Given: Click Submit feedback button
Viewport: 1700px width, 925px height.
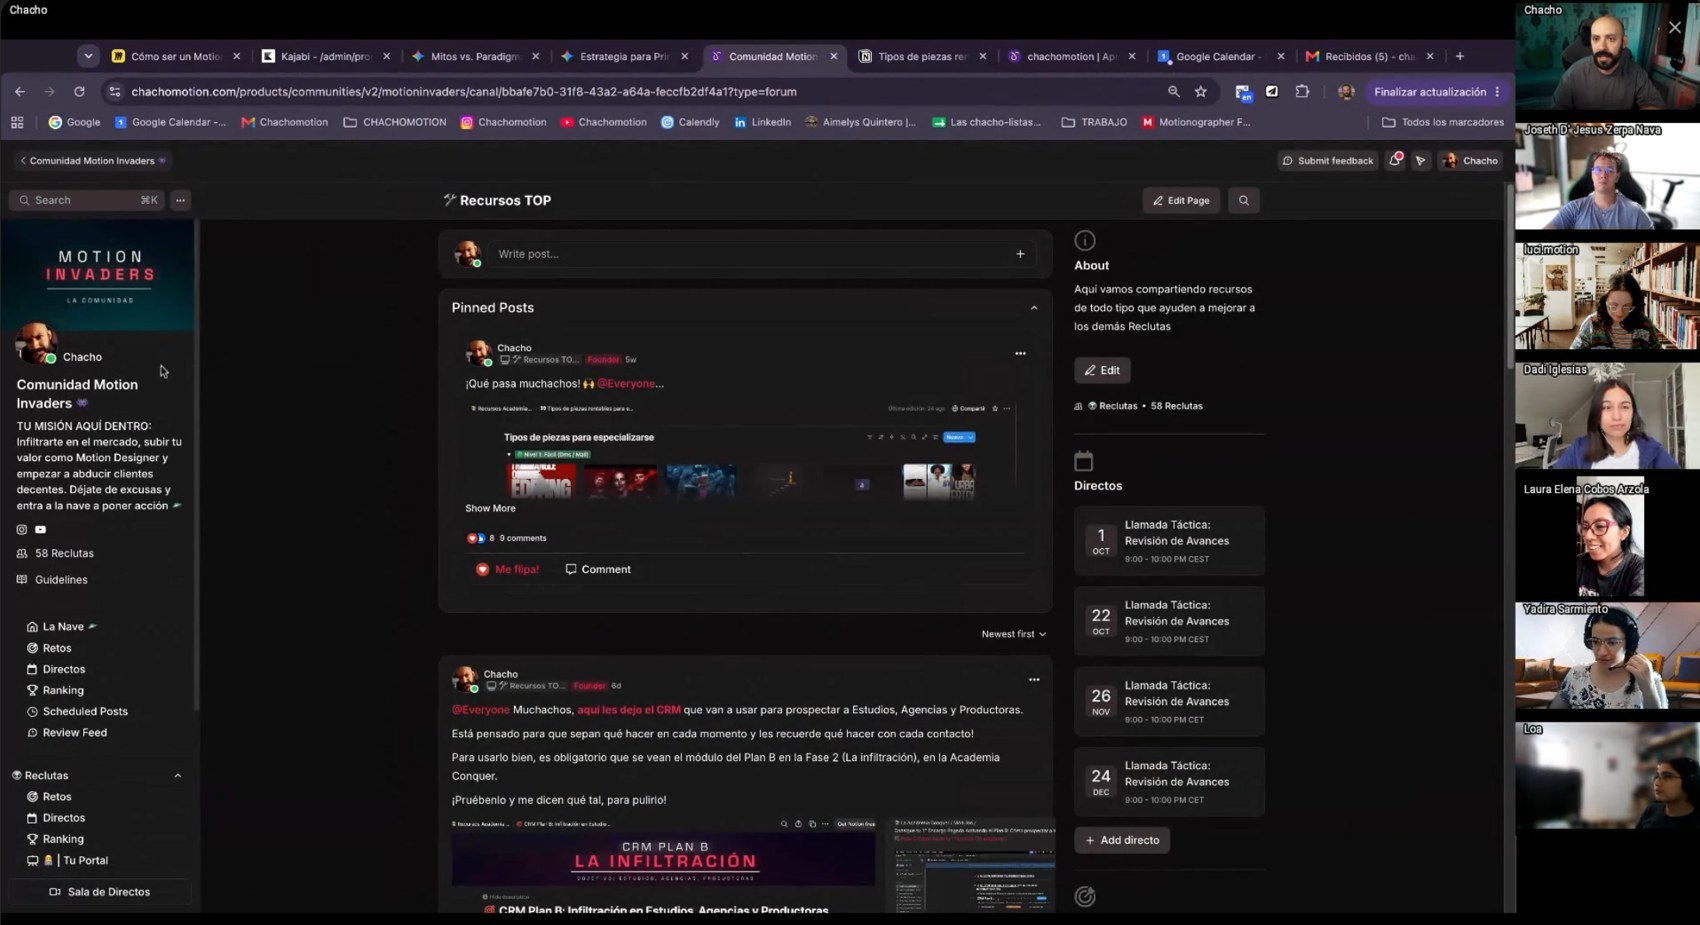Looking at the screenshot, I should pos(1328,160).
